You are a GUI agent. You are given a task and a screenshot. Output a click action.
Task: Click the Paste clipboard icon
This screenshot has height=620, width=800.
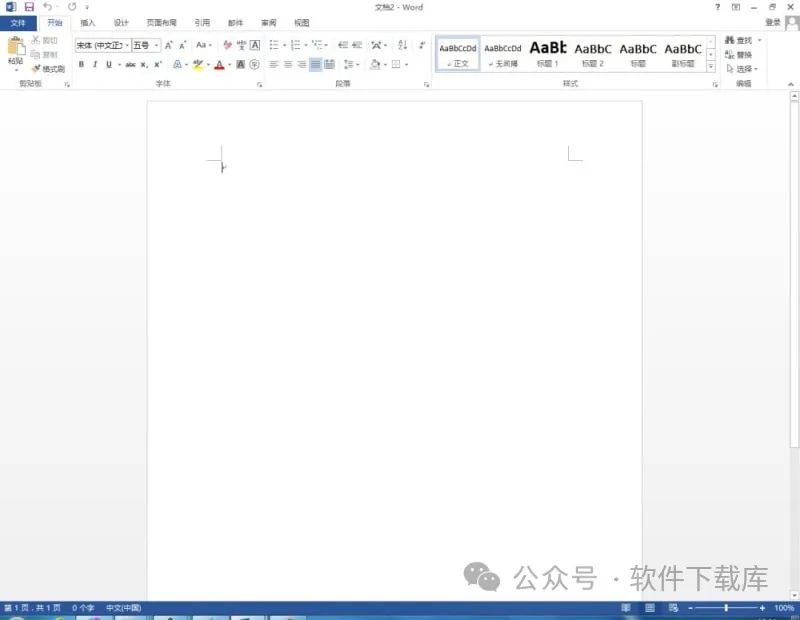click(x=16, y=47)
